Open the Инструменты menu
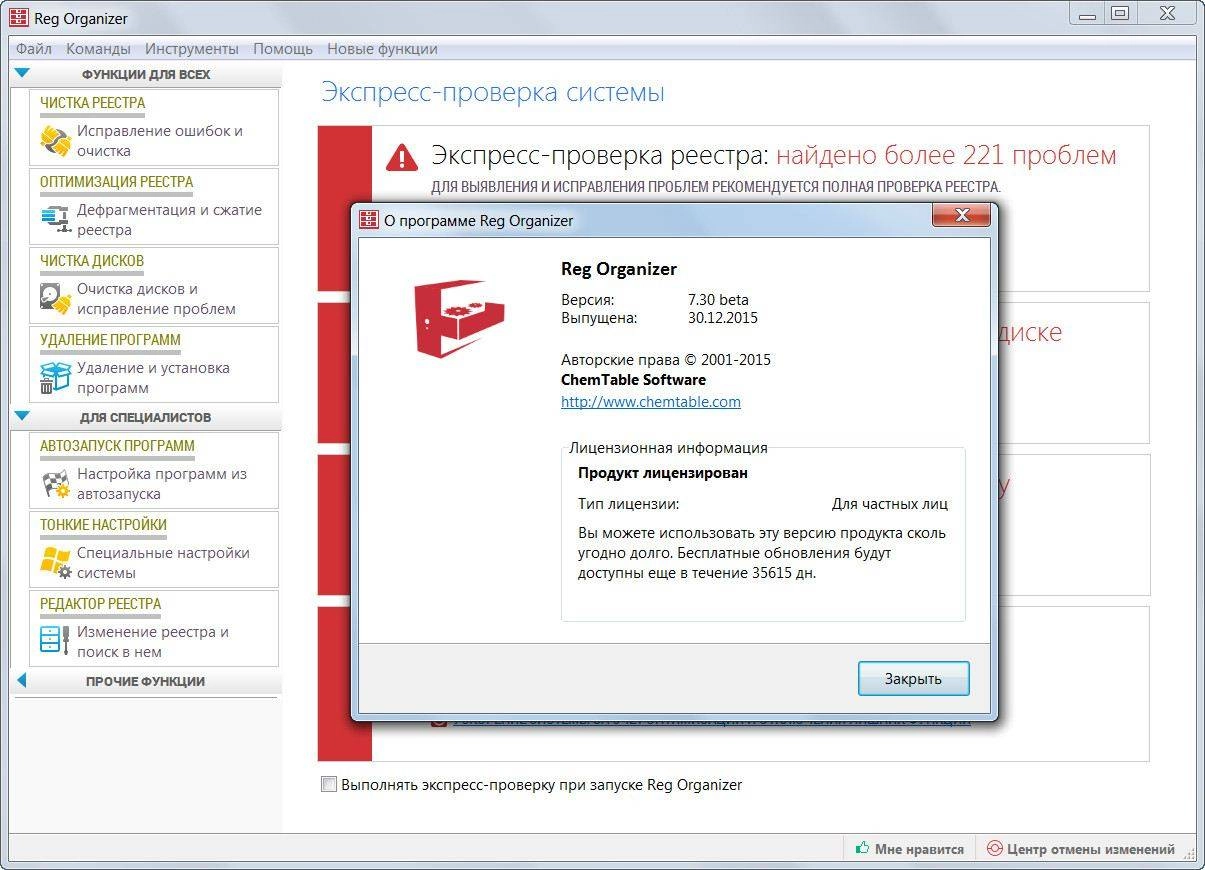Viewport: 1205px width, 870px height. pos(192,49)
